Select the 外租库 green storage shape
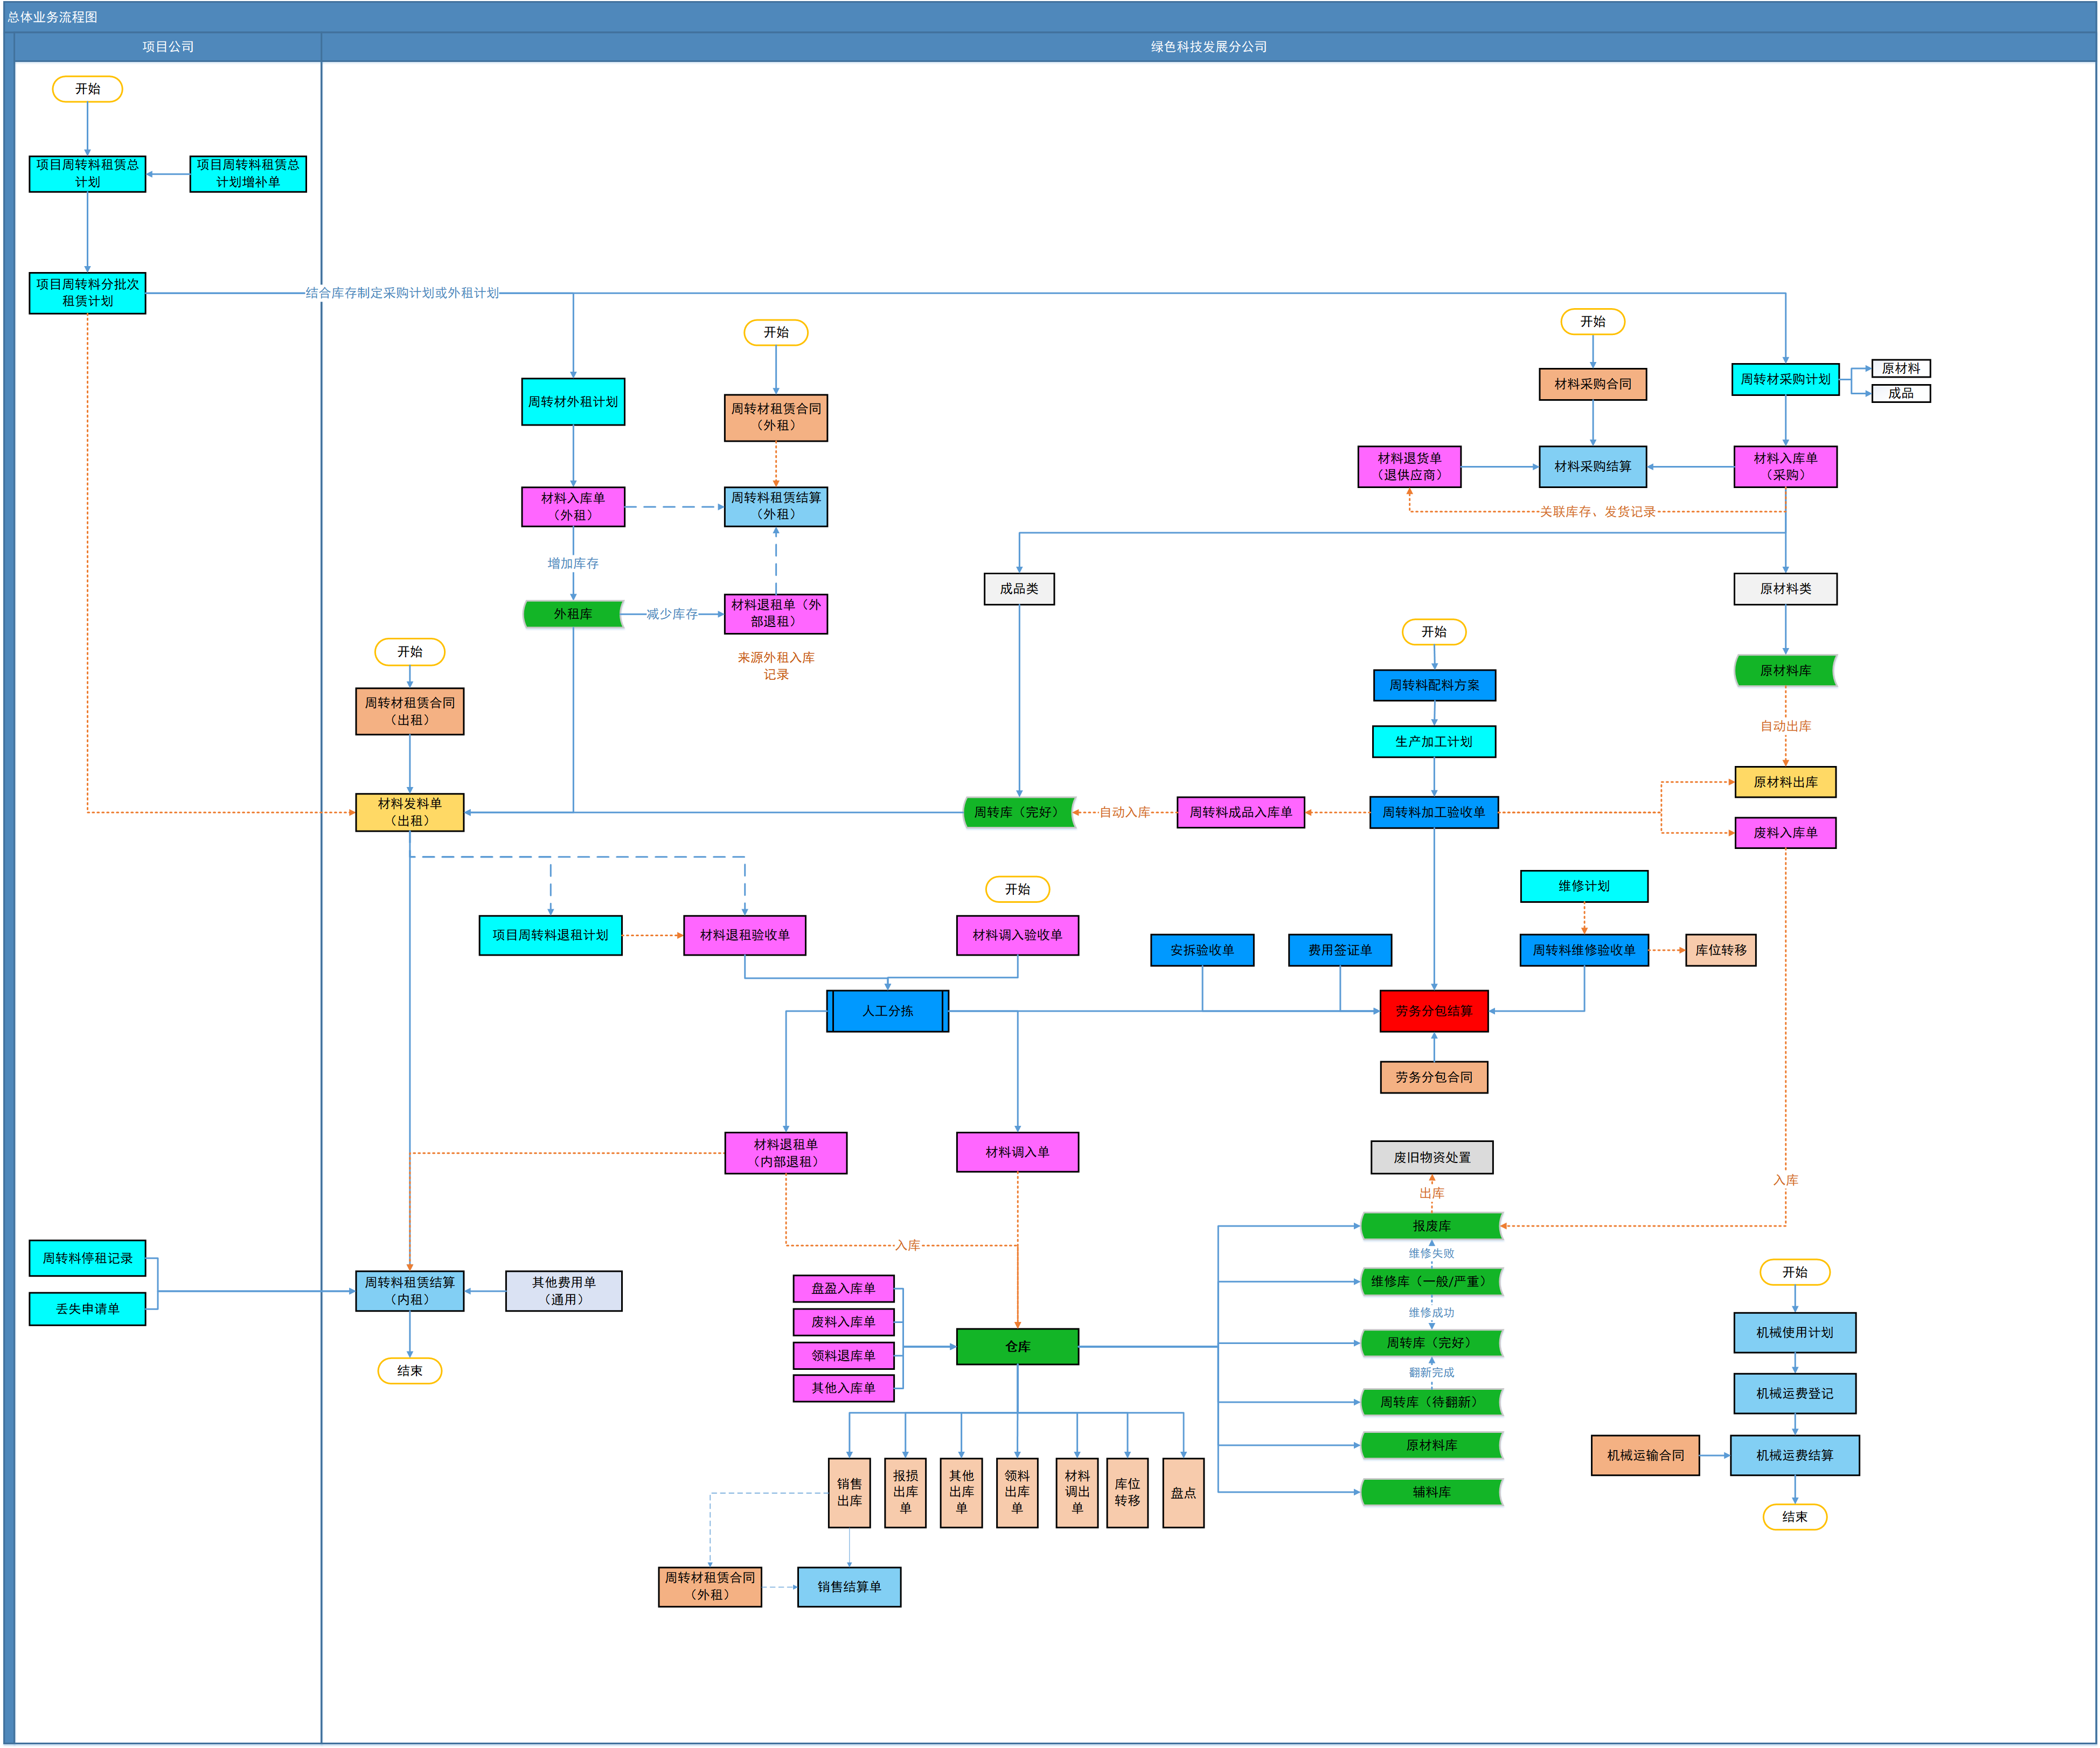 click(x=573, y=614)
